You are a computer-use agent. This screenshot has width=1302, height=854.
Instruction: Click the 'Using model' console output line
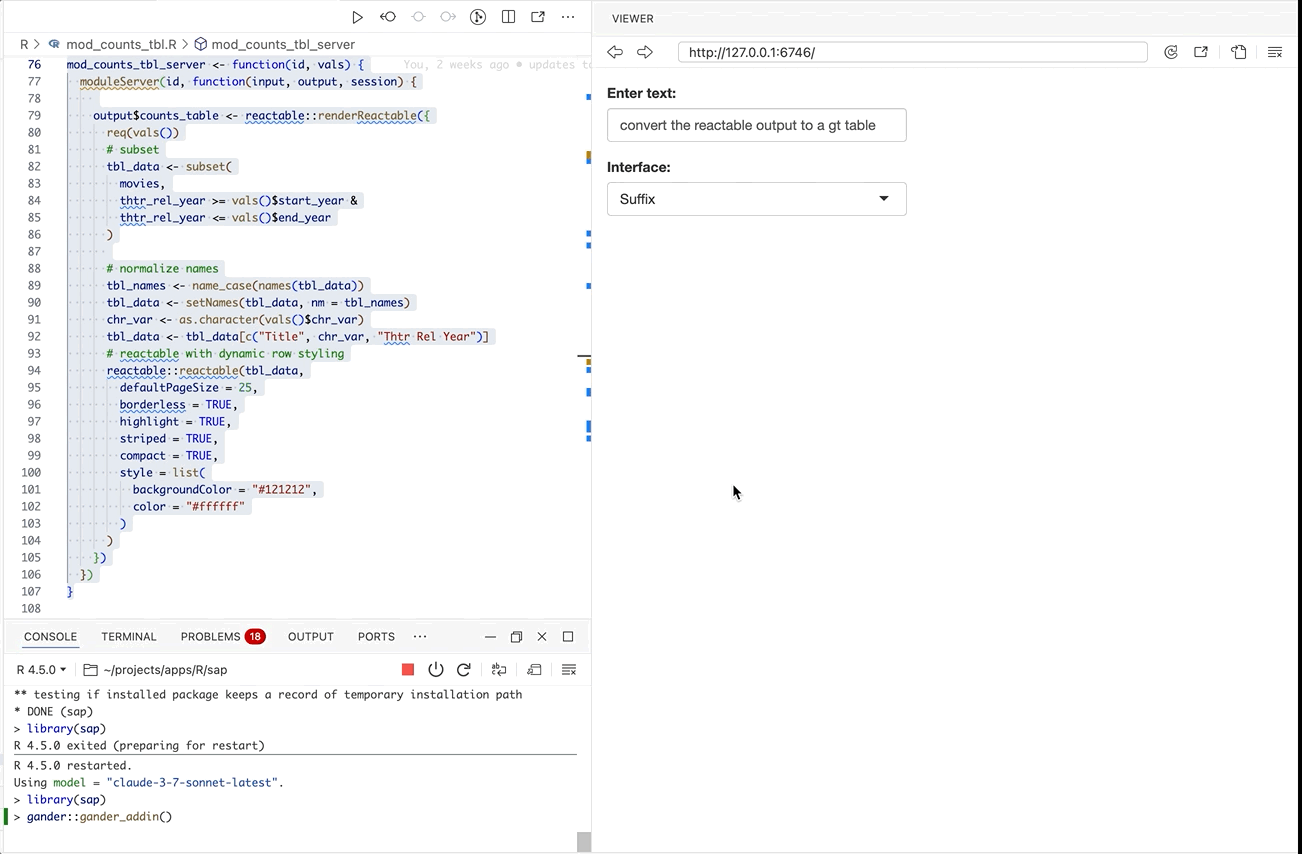tap(149, 783)
